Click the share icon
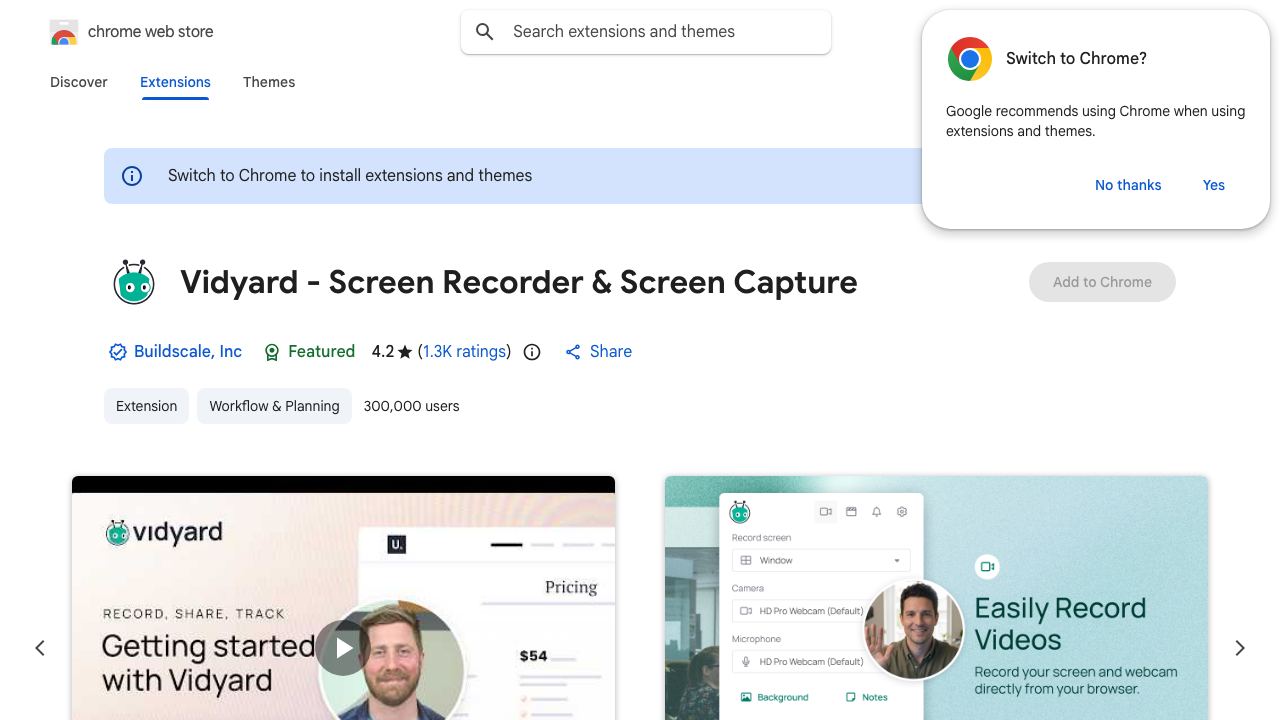The image size is (1280, 720). click(573, 352)
